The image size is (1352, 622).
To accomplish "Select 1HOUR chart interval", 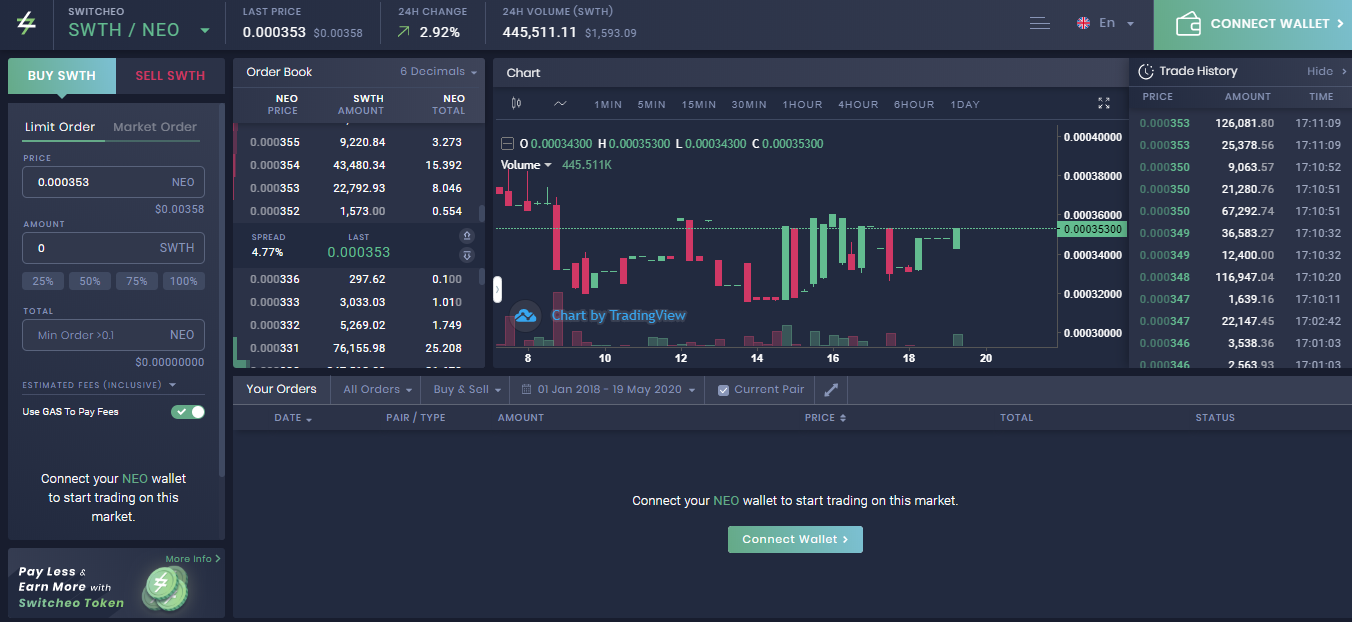I will tap(802, 104).
